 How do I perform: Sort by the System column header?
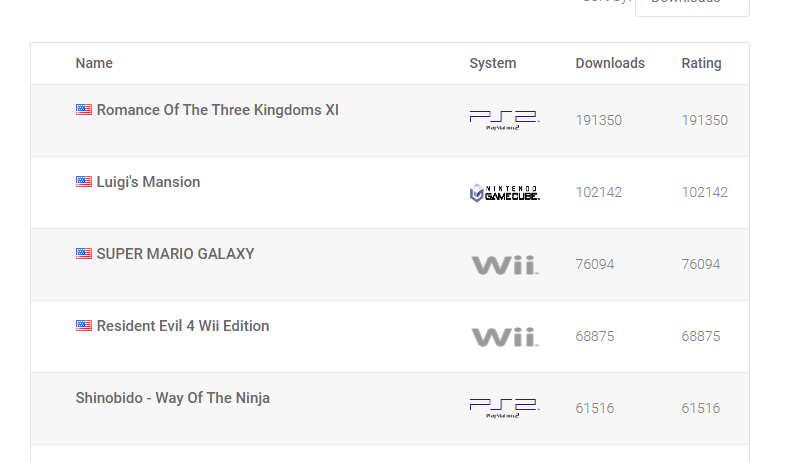coord(493,63)
